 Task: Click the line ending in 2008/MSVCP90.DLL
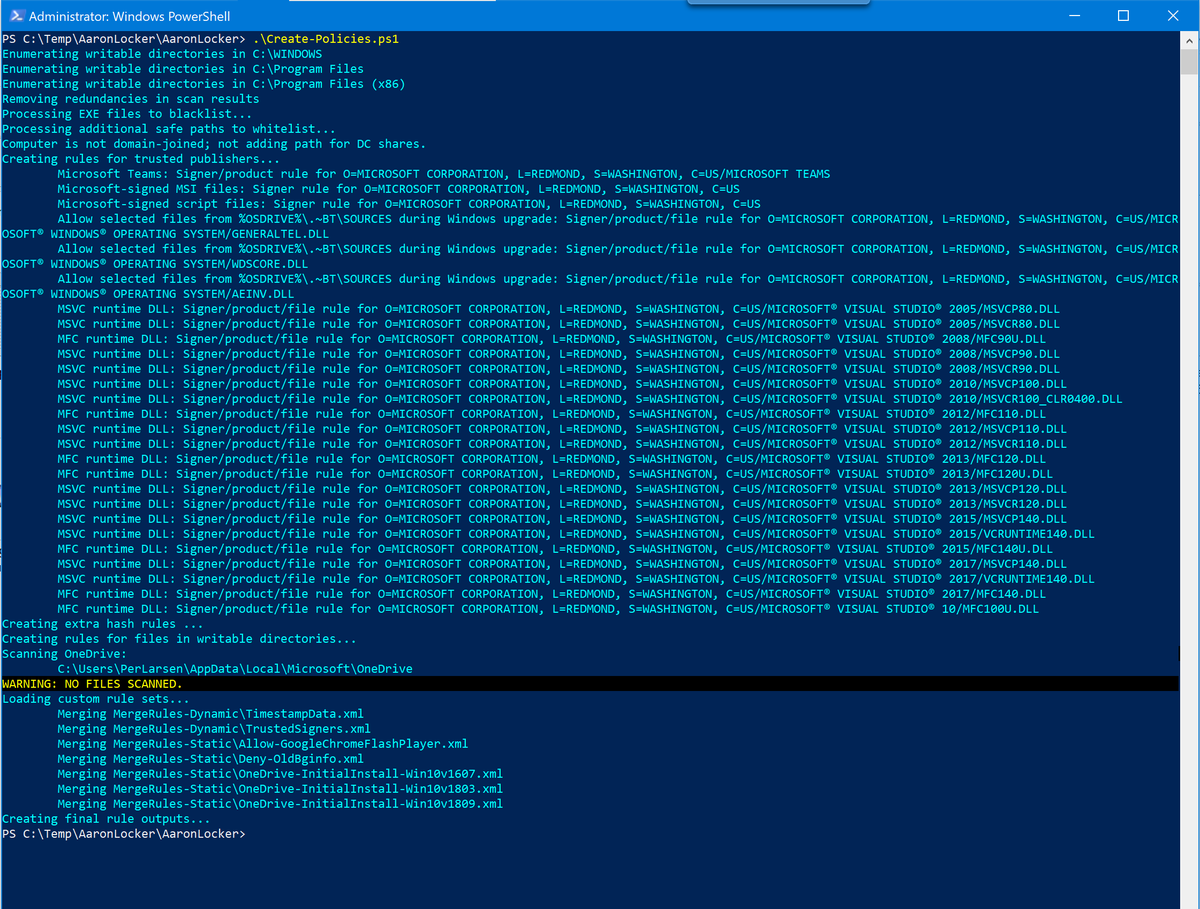(x=558, y=354)
